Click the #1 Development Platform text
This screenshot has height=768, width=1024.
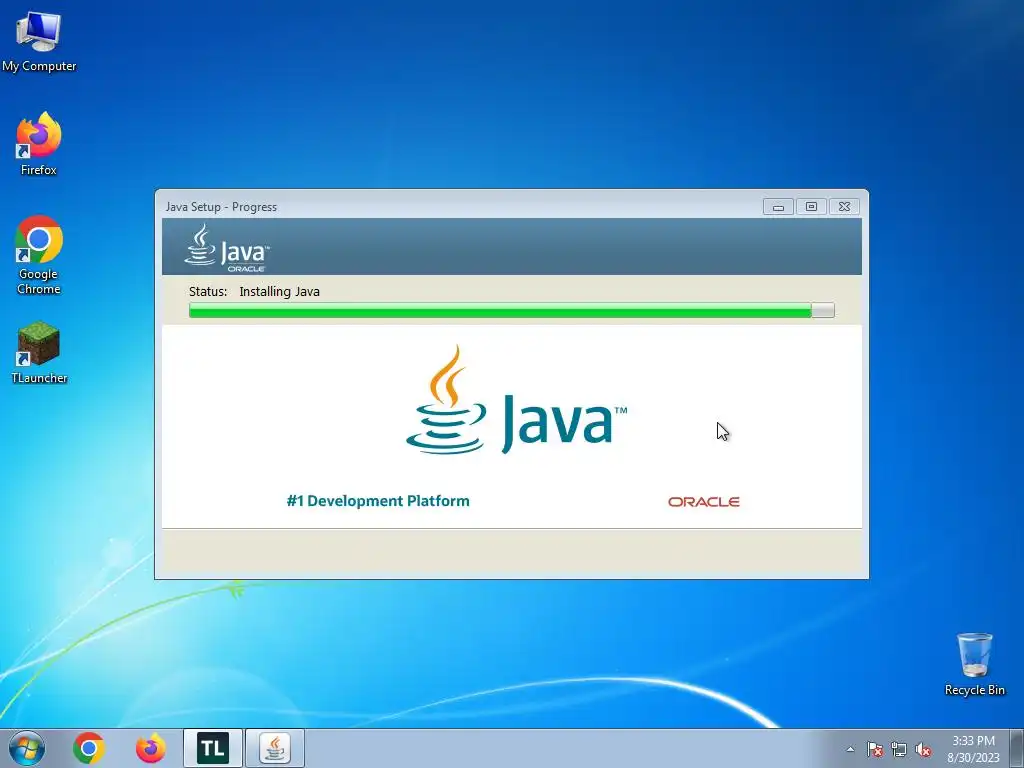(378, 501)
